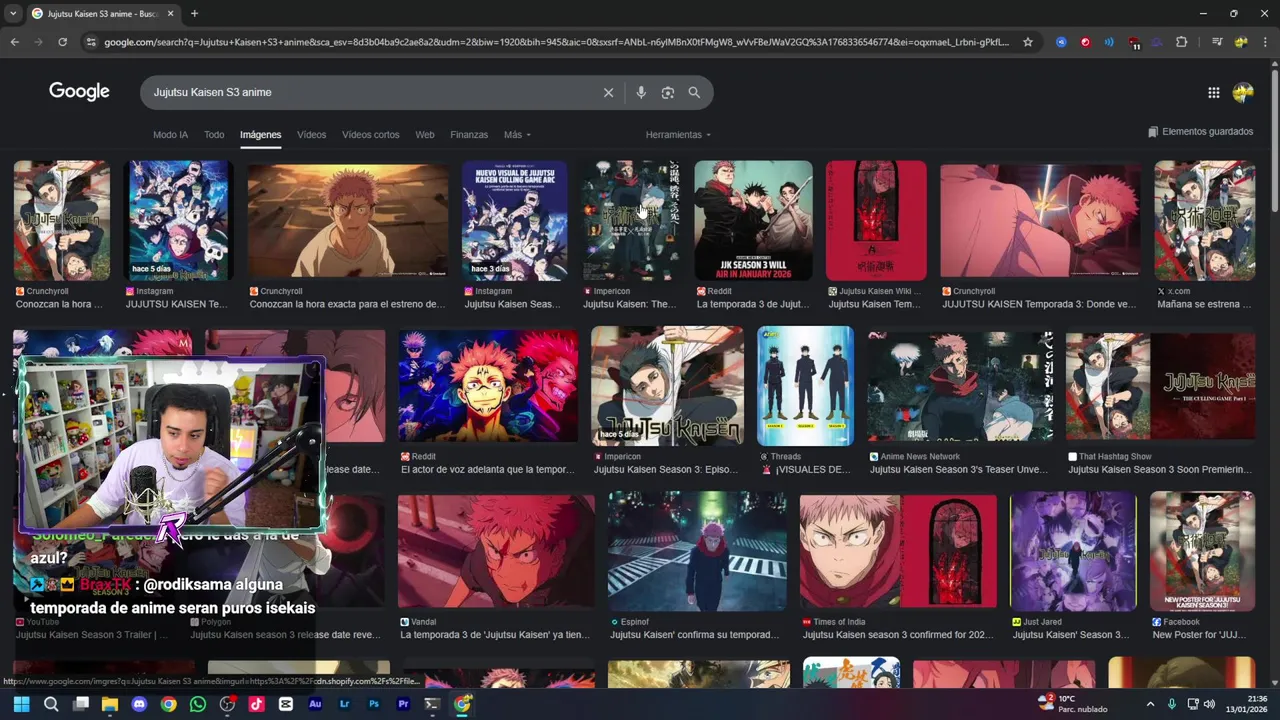Open 'Conozcan la hora exacta para el estreno' link

pos(347,304)
